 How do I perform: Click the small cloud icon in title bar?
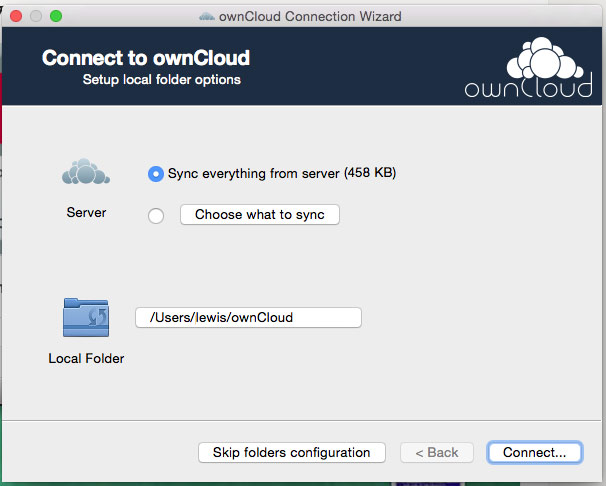point(207,17)
